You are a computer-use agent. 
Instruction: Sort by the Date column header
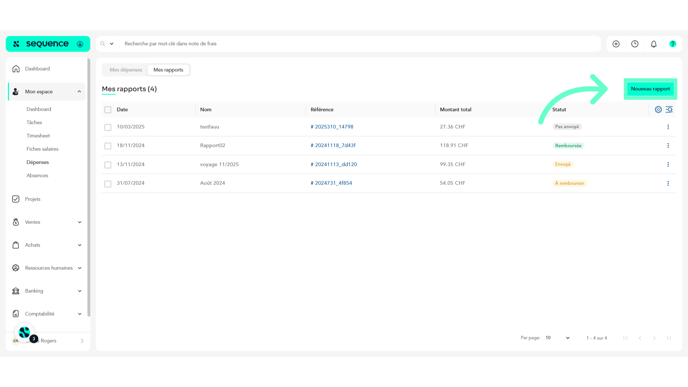(122, 110)
